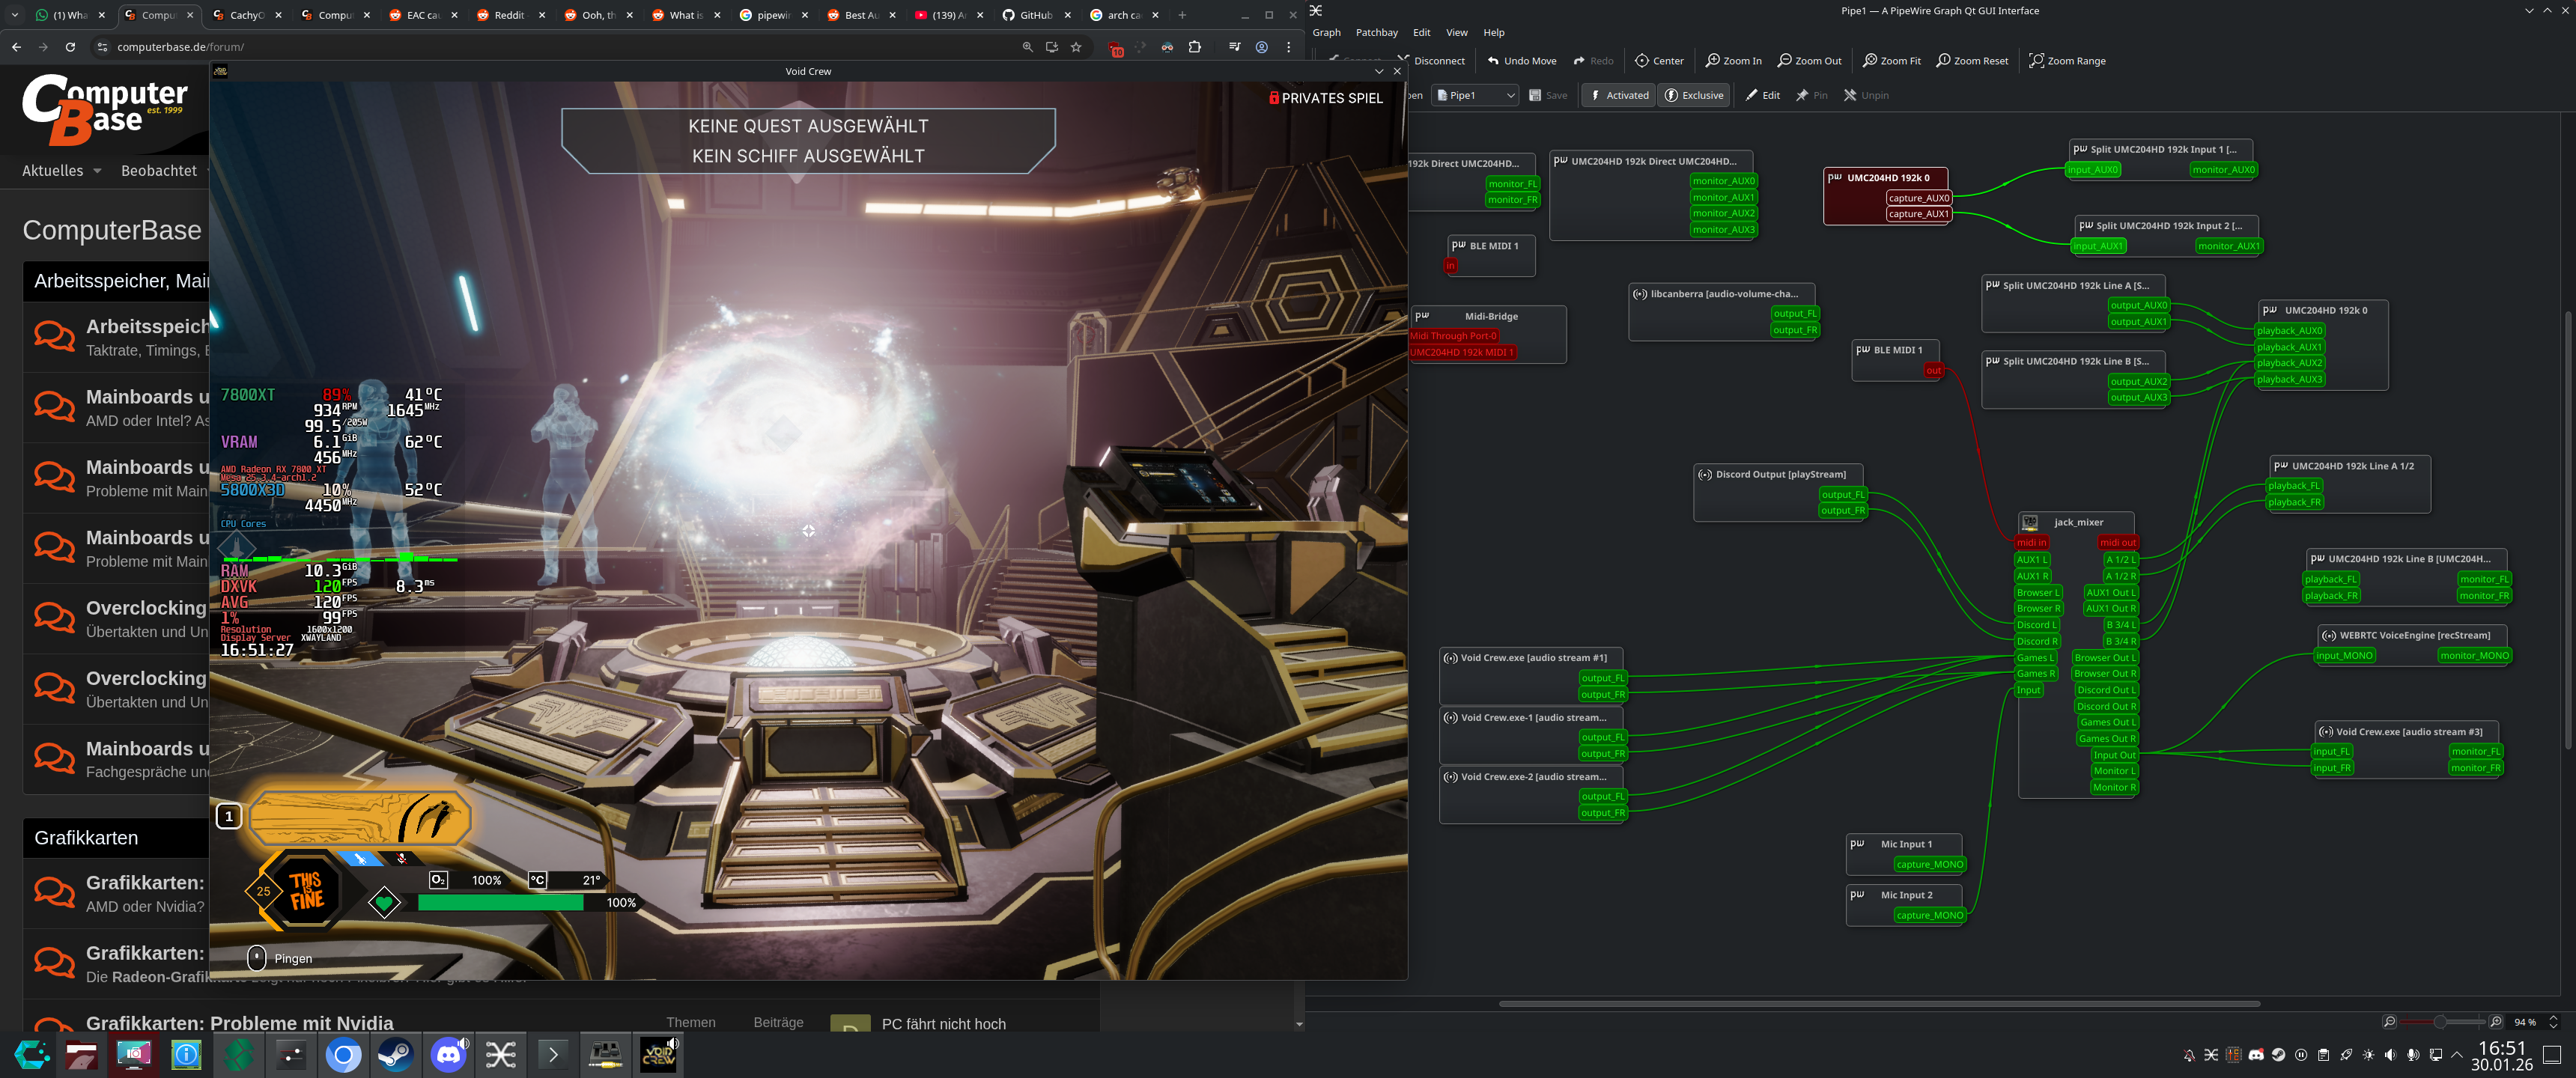
Task: Toggle the Activated patchbay button
Action: (x=1618, y=95)
